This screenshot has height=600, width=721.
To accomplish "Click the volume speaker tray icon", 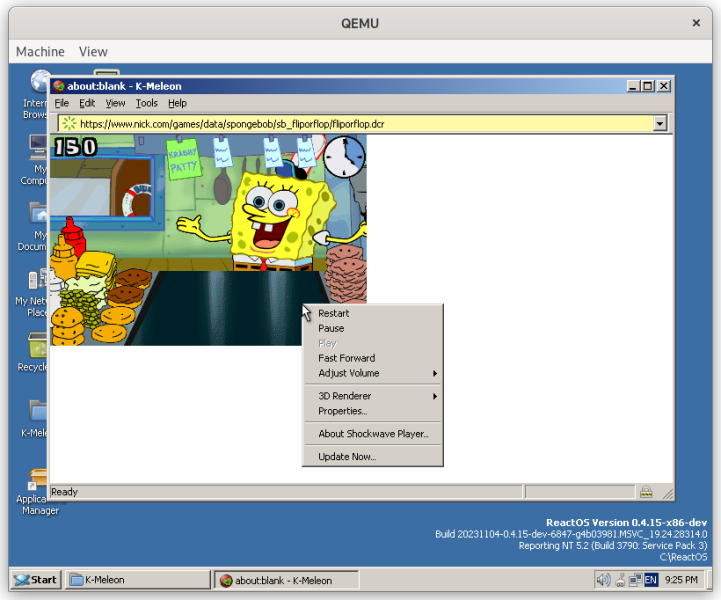I will pos(603,580).
